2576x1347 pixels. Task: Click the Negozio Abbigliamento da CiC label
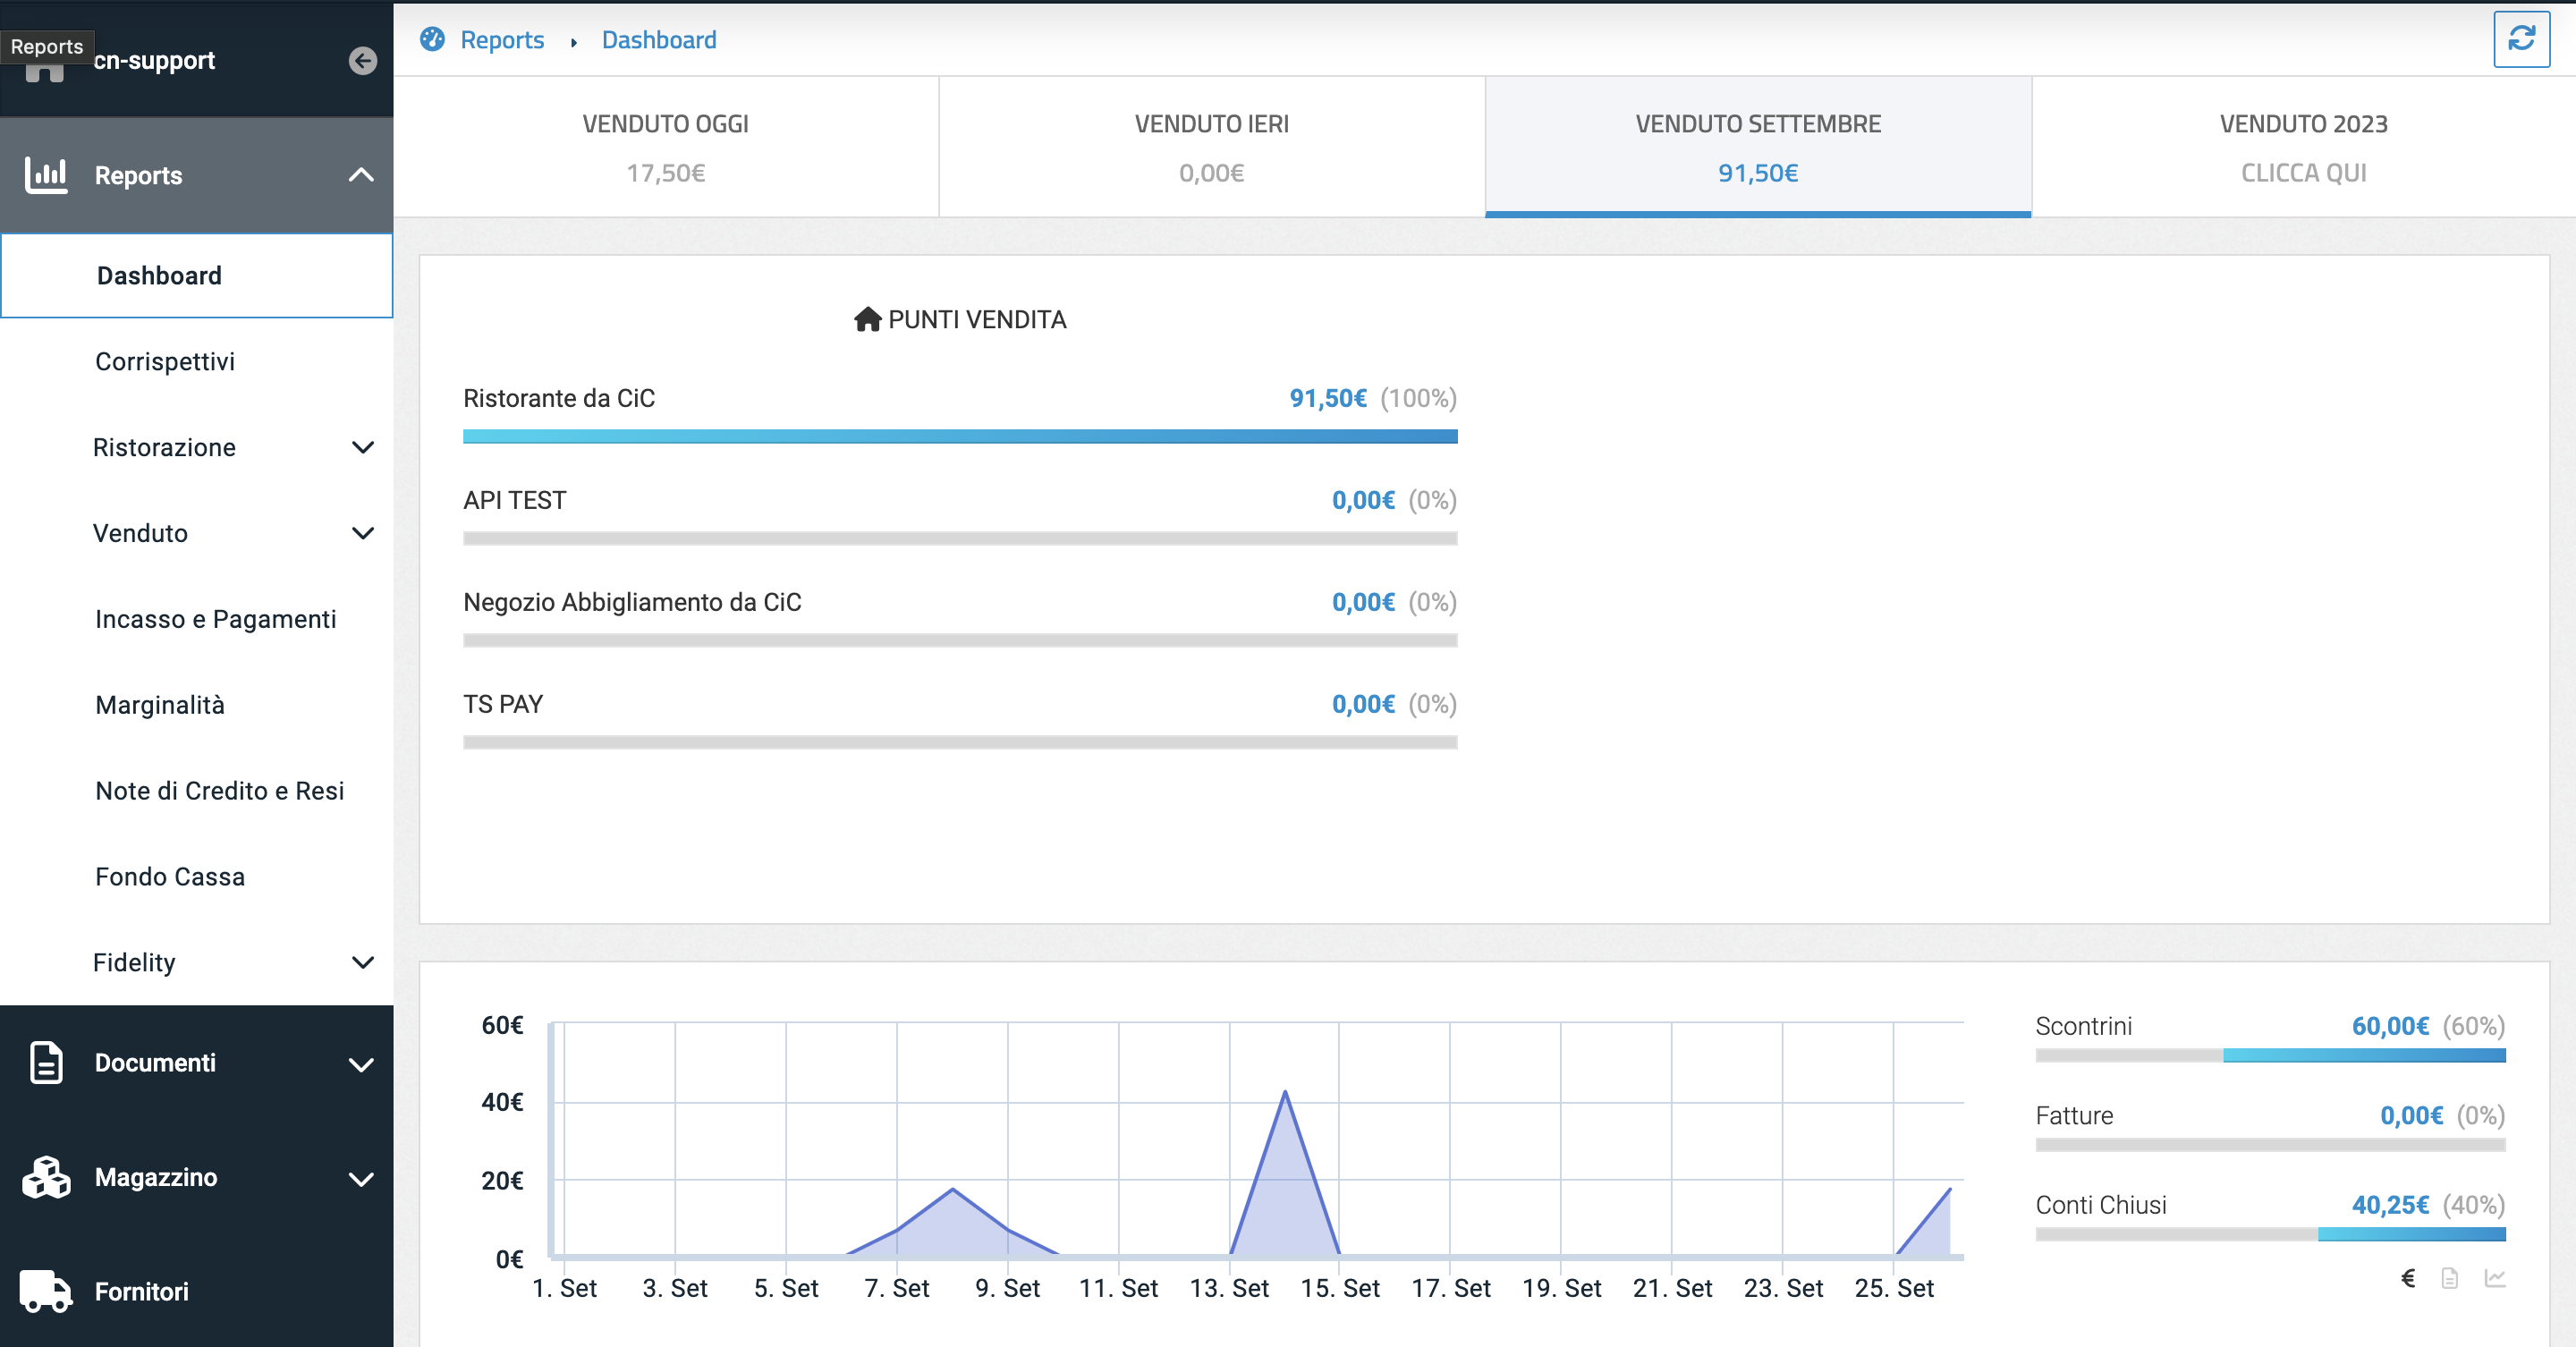tap(632, 602)
